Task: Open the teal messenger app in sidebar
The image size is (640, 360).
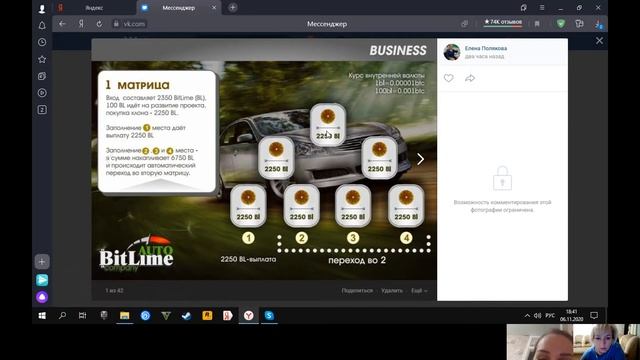Action: [42, 280]
